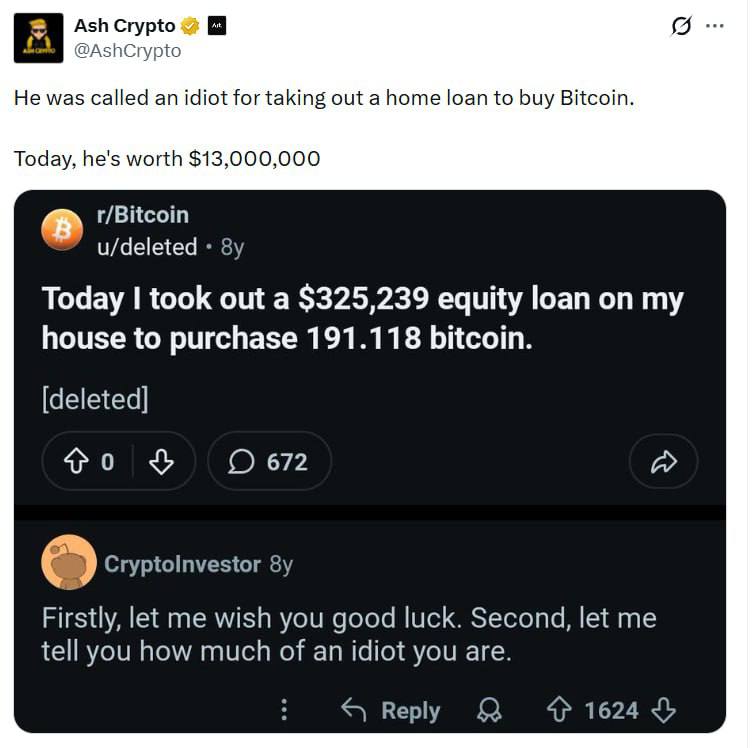The height and width of the screenshot is (748, 752).
Task: Click the CryptoInvestor username
Action: 182,564
